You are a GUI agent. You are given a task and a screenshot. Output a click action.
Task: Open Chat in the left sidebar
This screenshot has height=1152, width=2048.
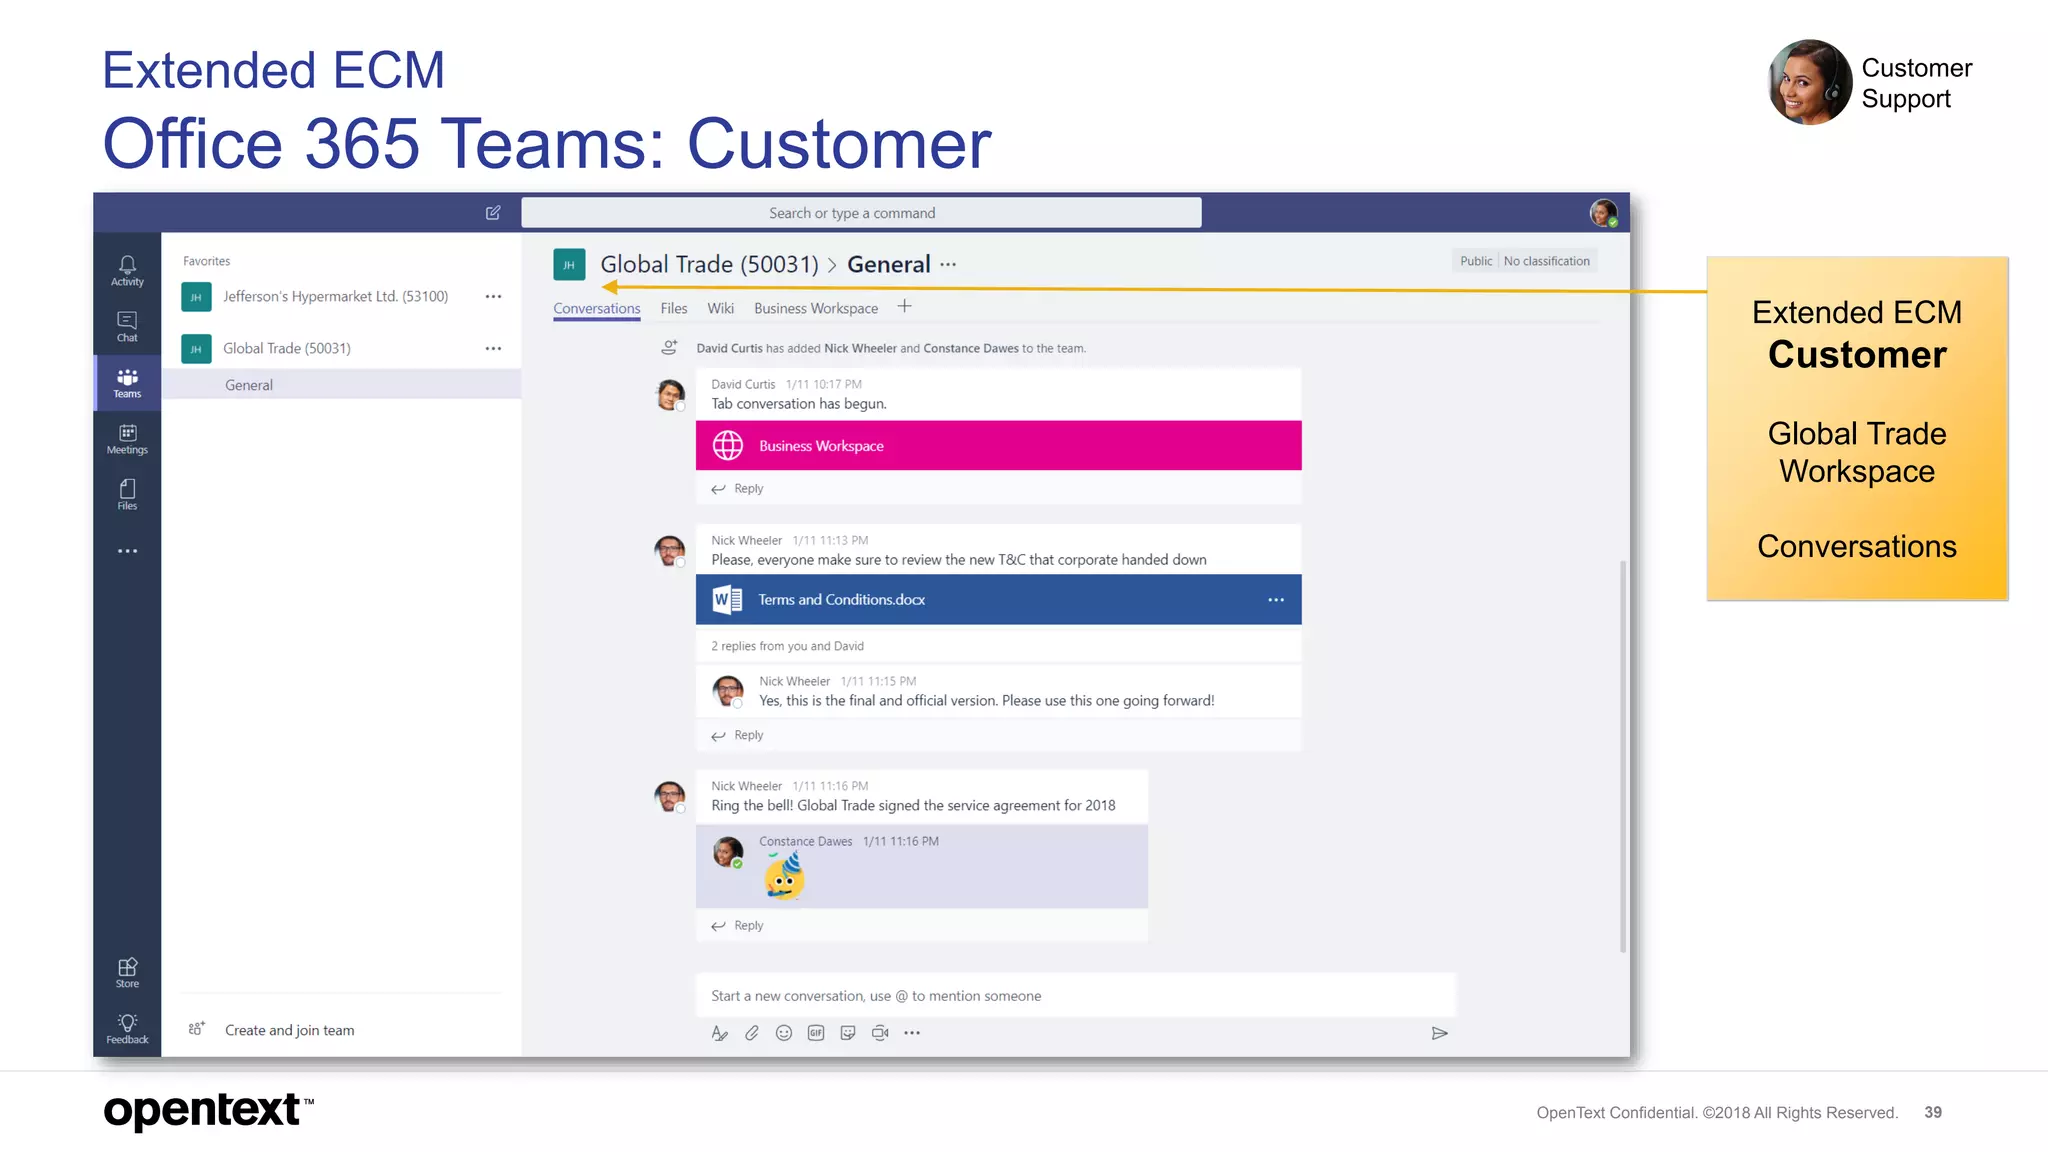point(127,327)
